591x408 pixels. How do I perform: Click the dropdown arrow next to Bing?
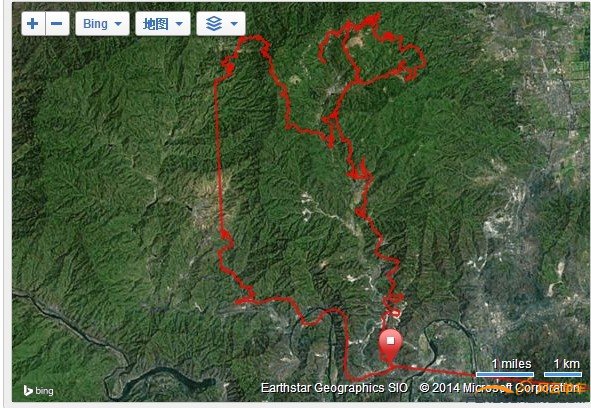tap(118, 24)
